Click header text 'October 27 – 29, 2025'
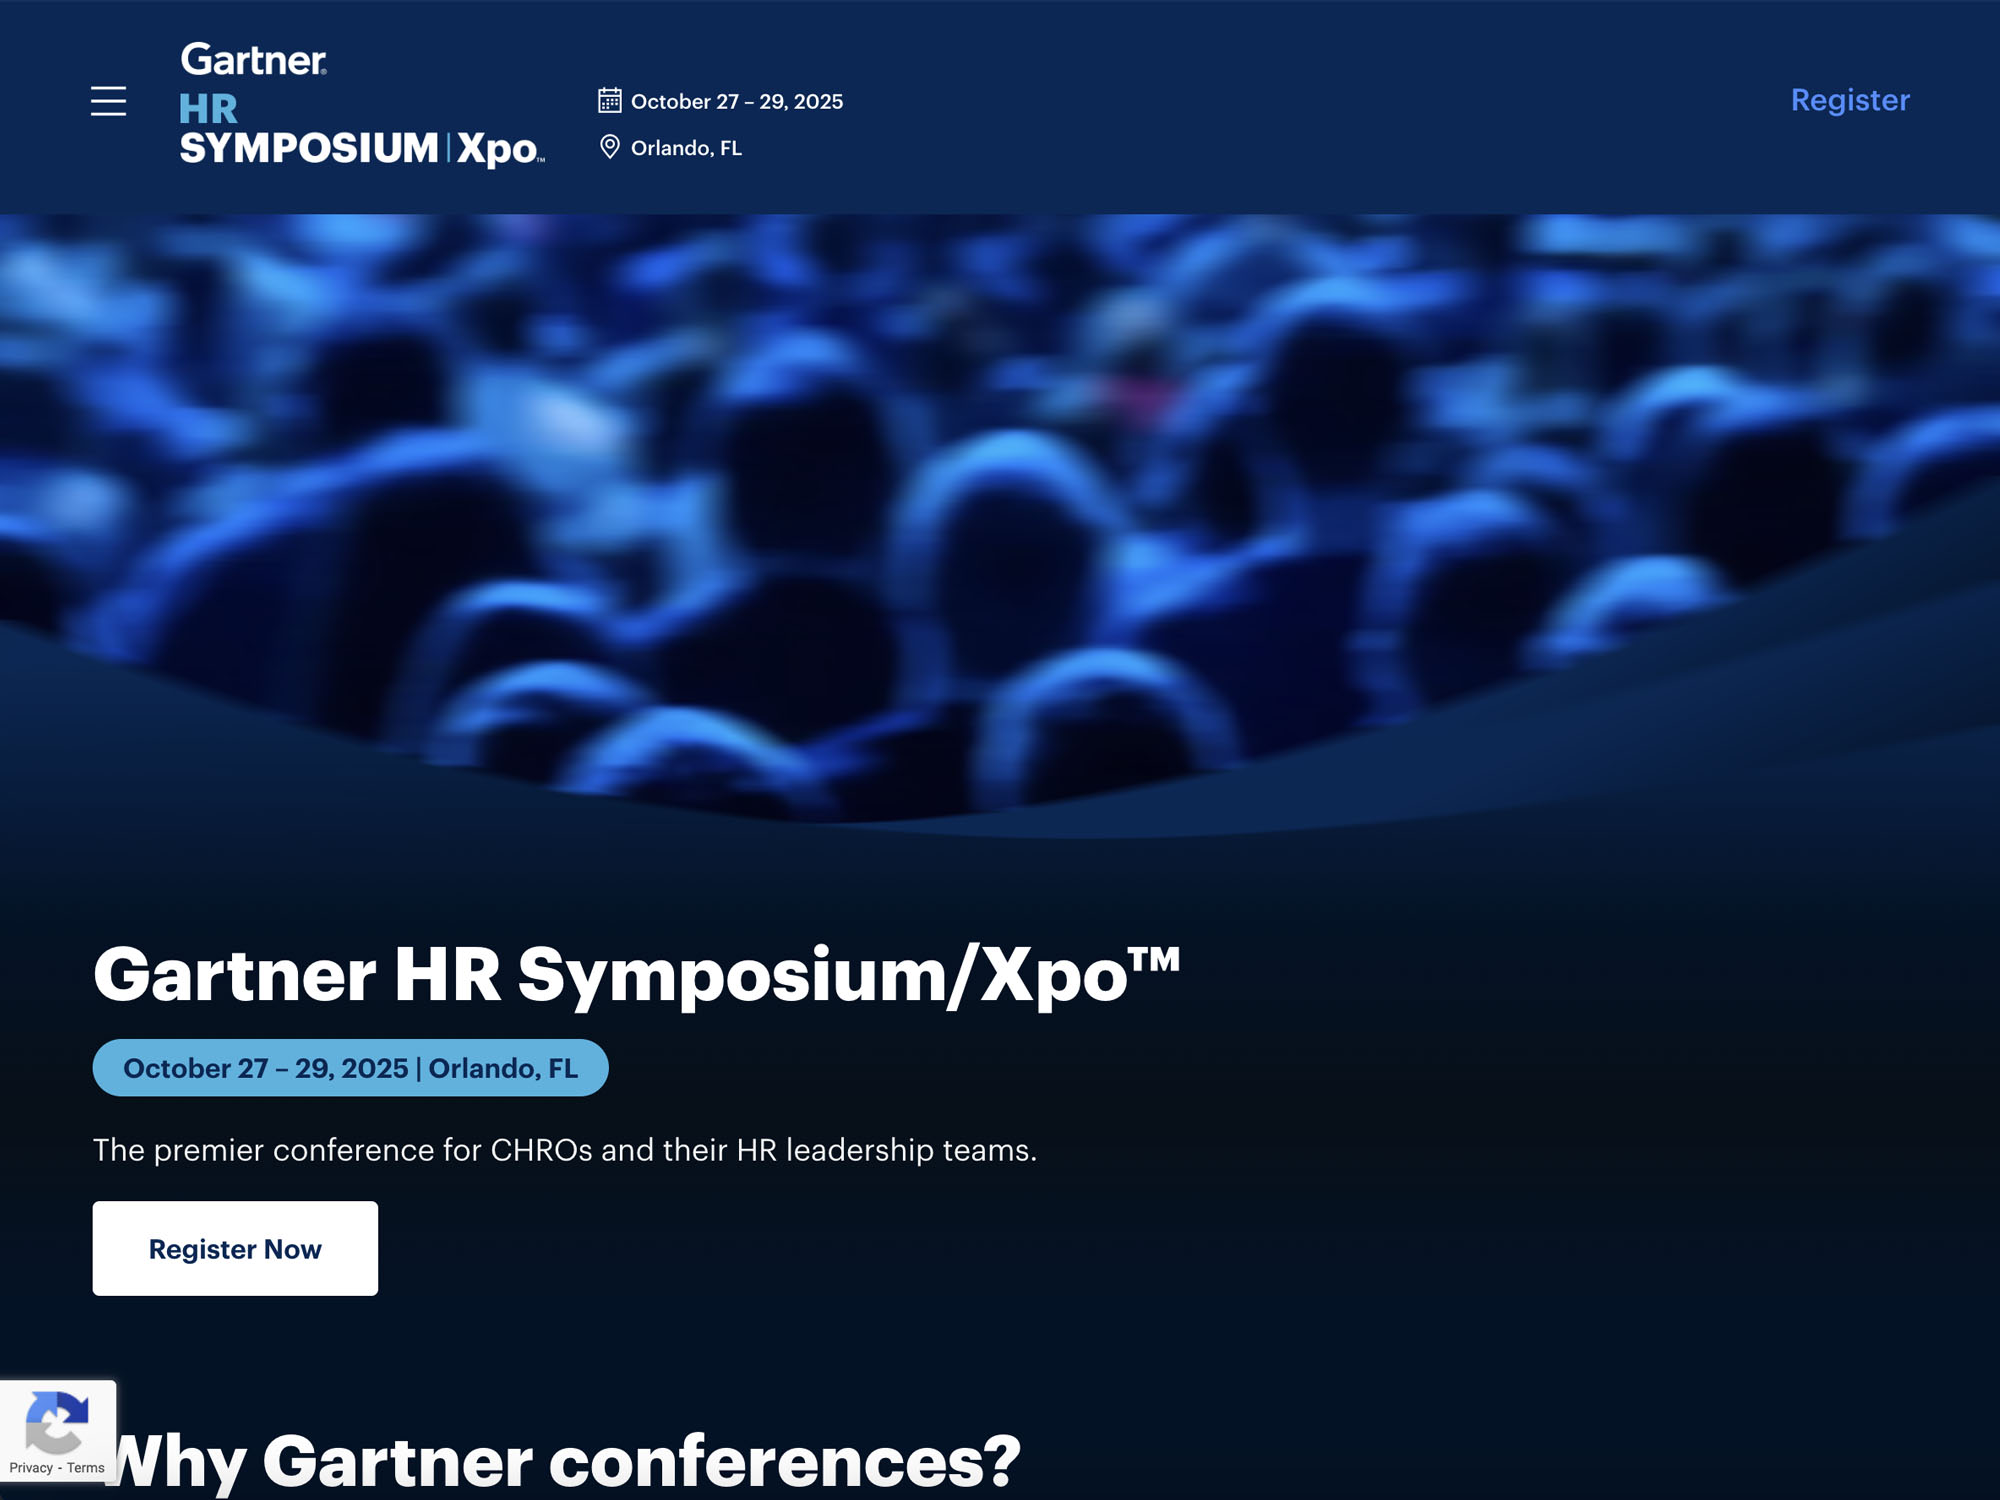The width and height of the screenshot is (2000, 1500). 737,101
